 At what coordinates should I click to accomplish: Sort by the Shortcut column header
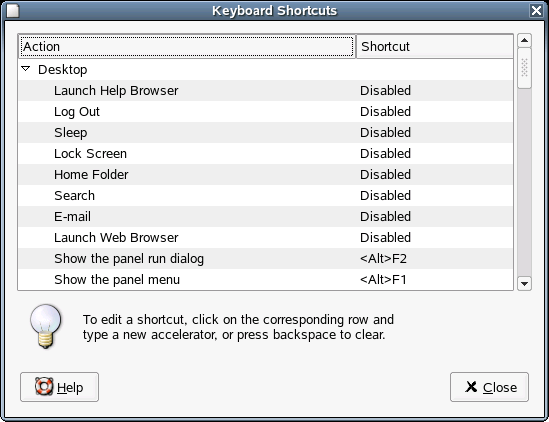click(x=435, y=46)
